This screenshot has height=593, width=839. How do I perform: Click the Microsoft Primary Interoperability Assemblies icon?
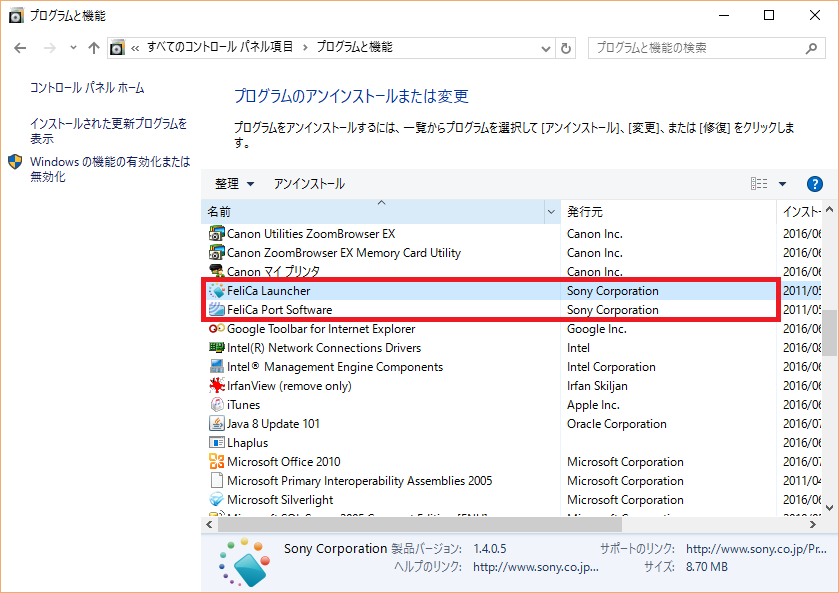(x=217, y=480)
